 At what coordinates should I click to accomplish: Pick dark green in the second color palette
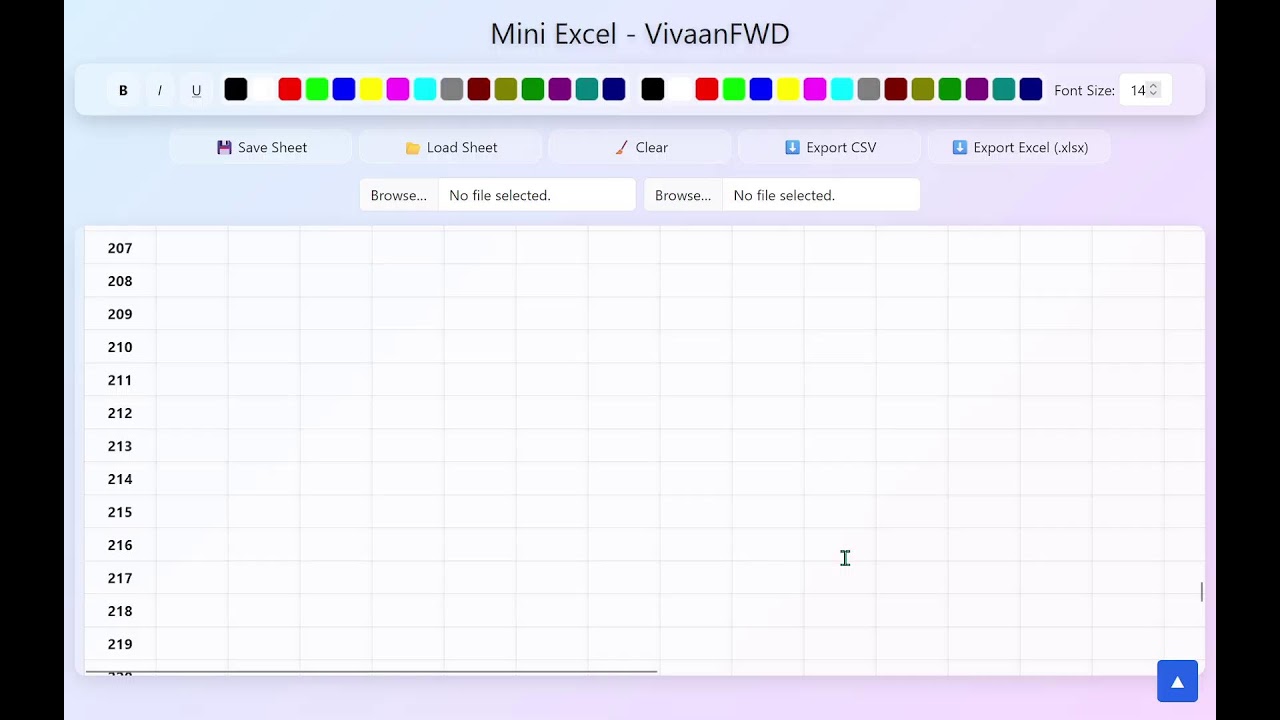(x=950, y=90)
